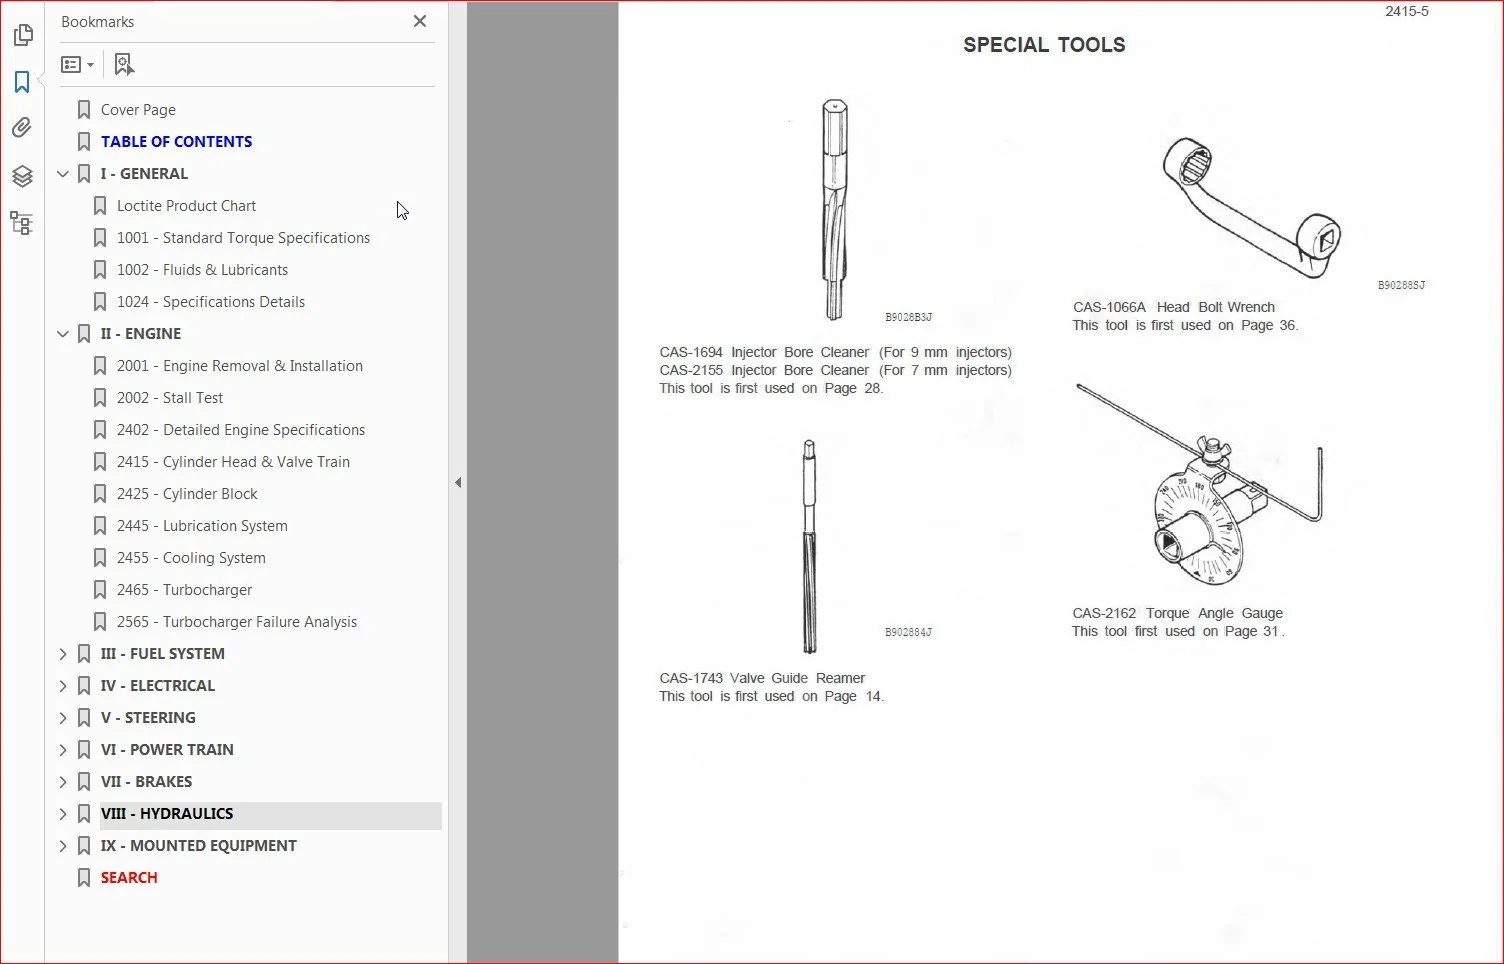The image size is (1504, 964).
Task: Expand the IV - ELECTRICAL section
Action: click(63, 686)
